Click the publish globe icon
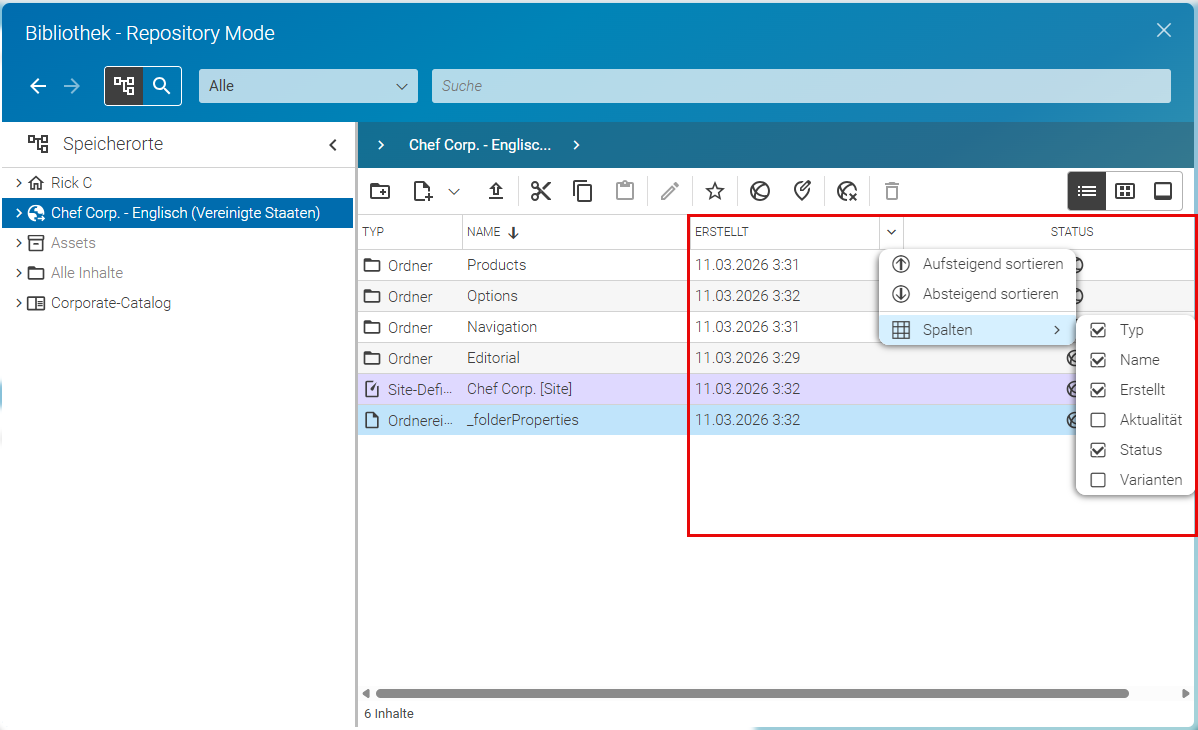 click(759, 191)
